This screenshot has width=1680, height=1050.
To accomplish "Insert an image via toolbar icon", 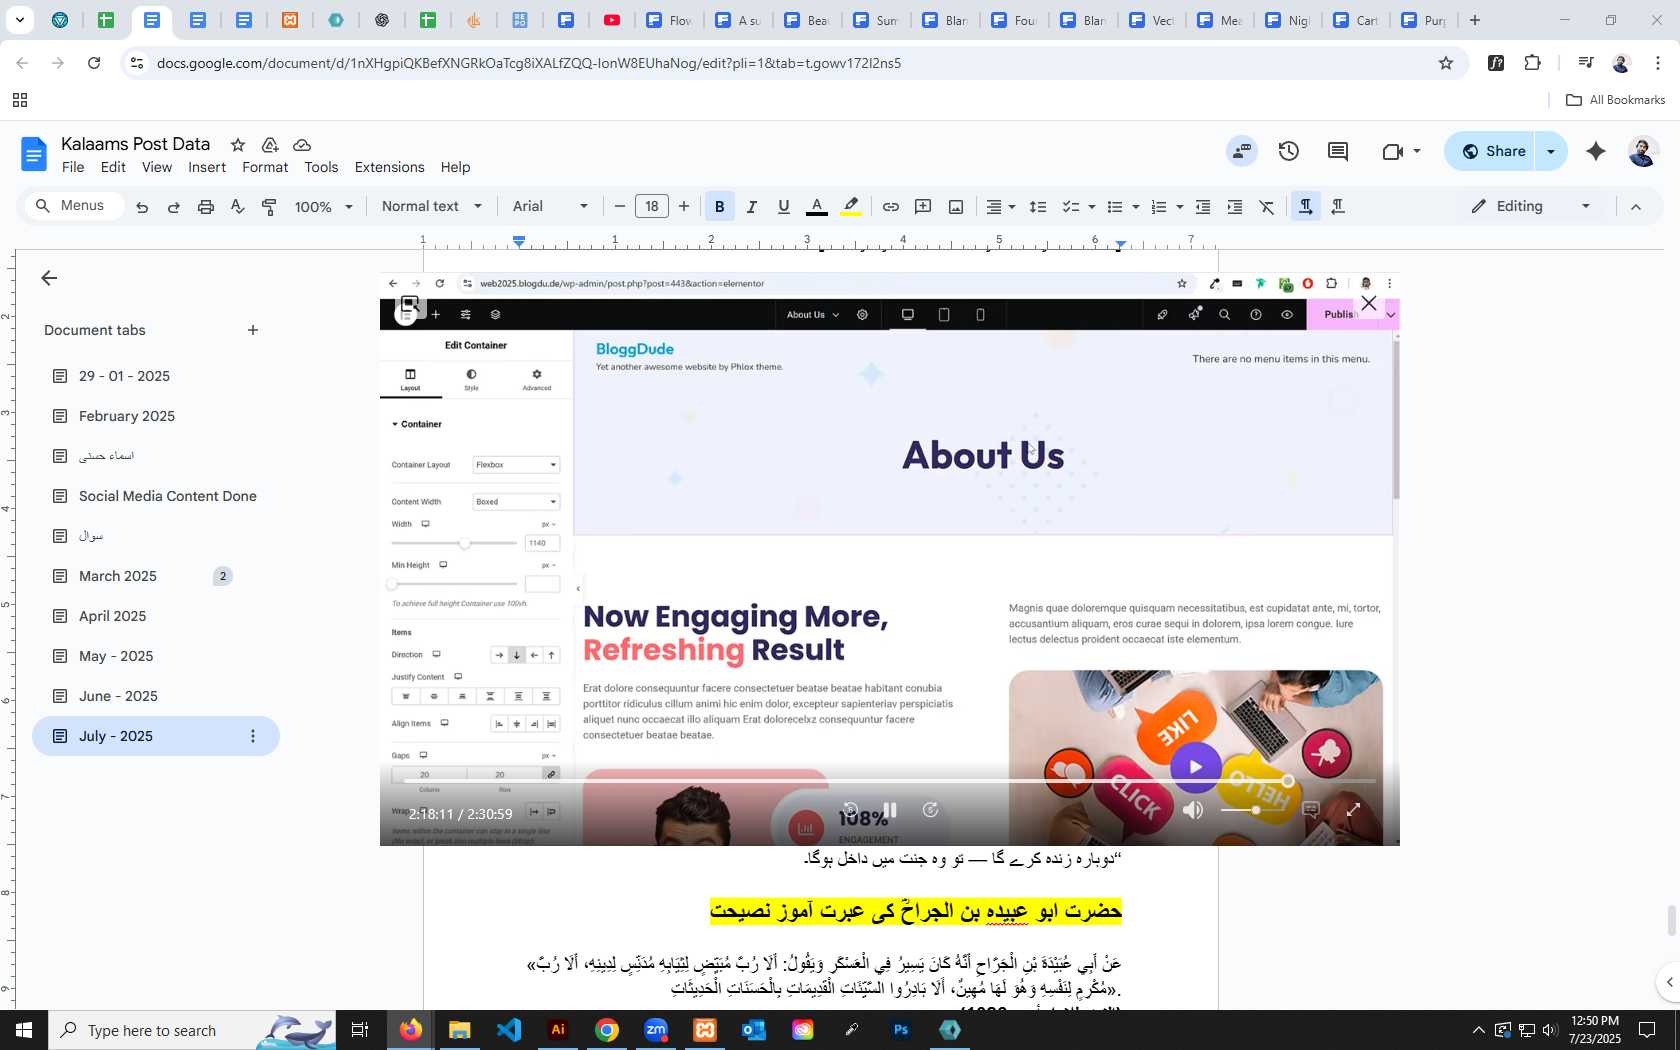I will 956,207.
